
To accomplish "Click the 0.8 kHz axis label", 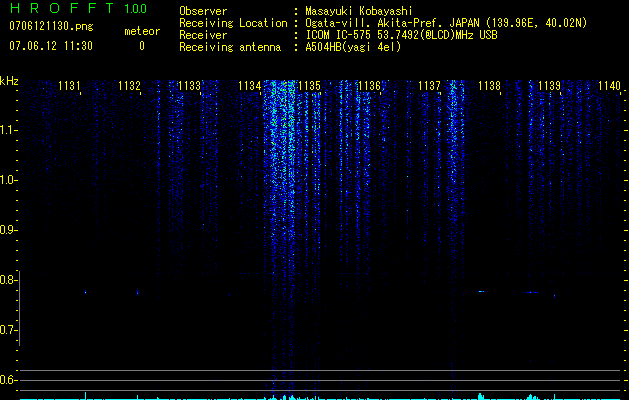I will pyautogui.click(x=6, y=280).
